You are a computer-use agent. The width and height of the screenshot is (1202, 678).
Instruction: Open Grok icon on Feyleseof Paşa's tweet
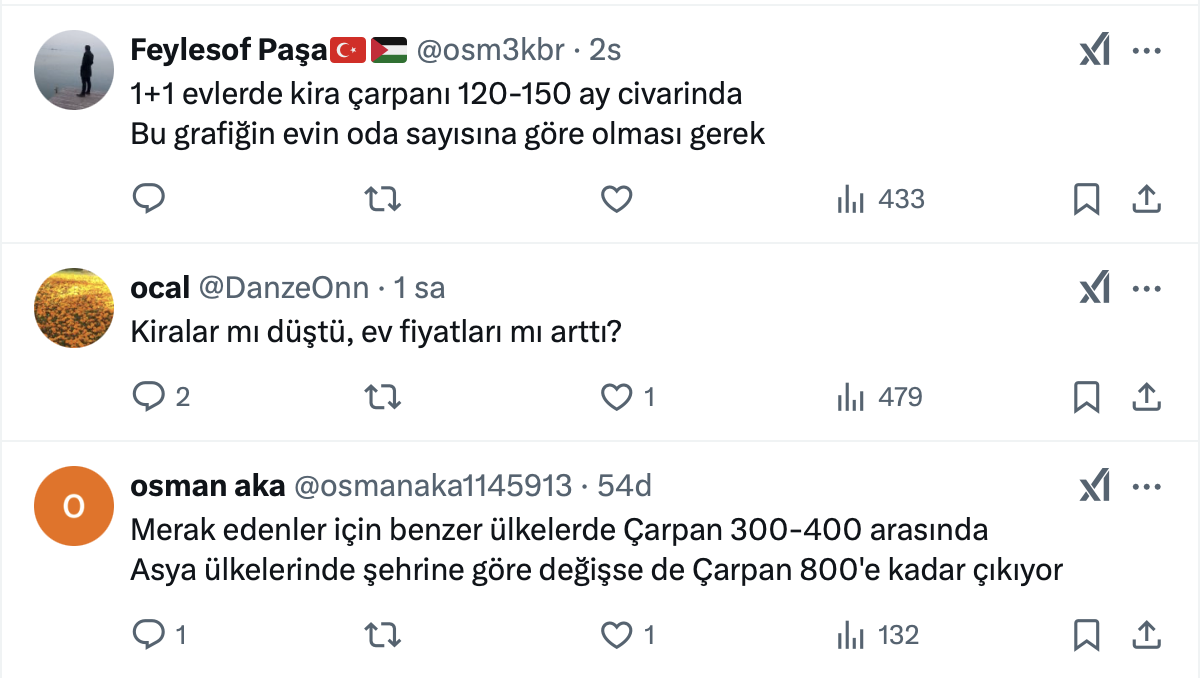[x=1095, y=51]
